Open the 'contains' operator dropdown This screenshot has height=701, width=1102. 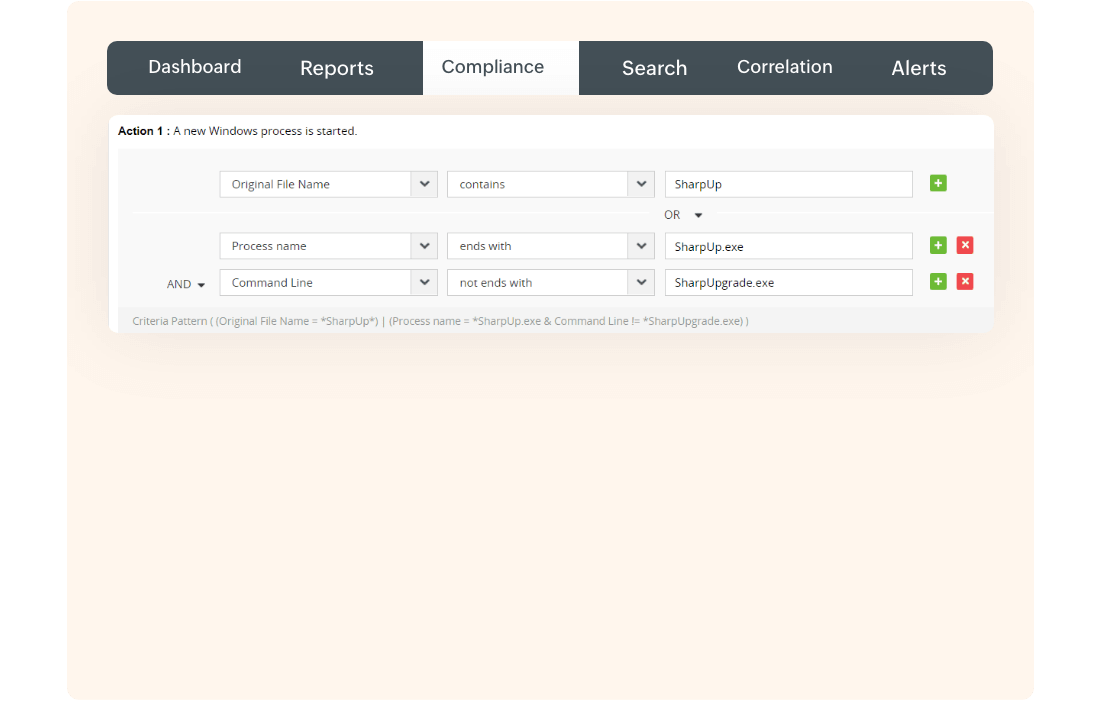(x=641, y=183)
